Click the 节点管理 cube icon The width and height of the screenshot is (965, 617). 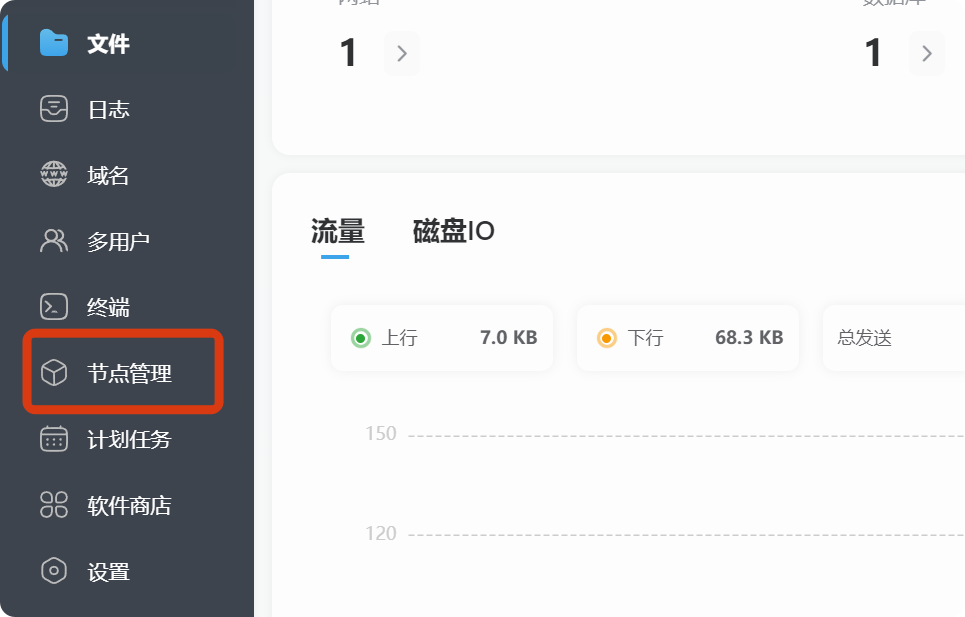click(53, 374)
